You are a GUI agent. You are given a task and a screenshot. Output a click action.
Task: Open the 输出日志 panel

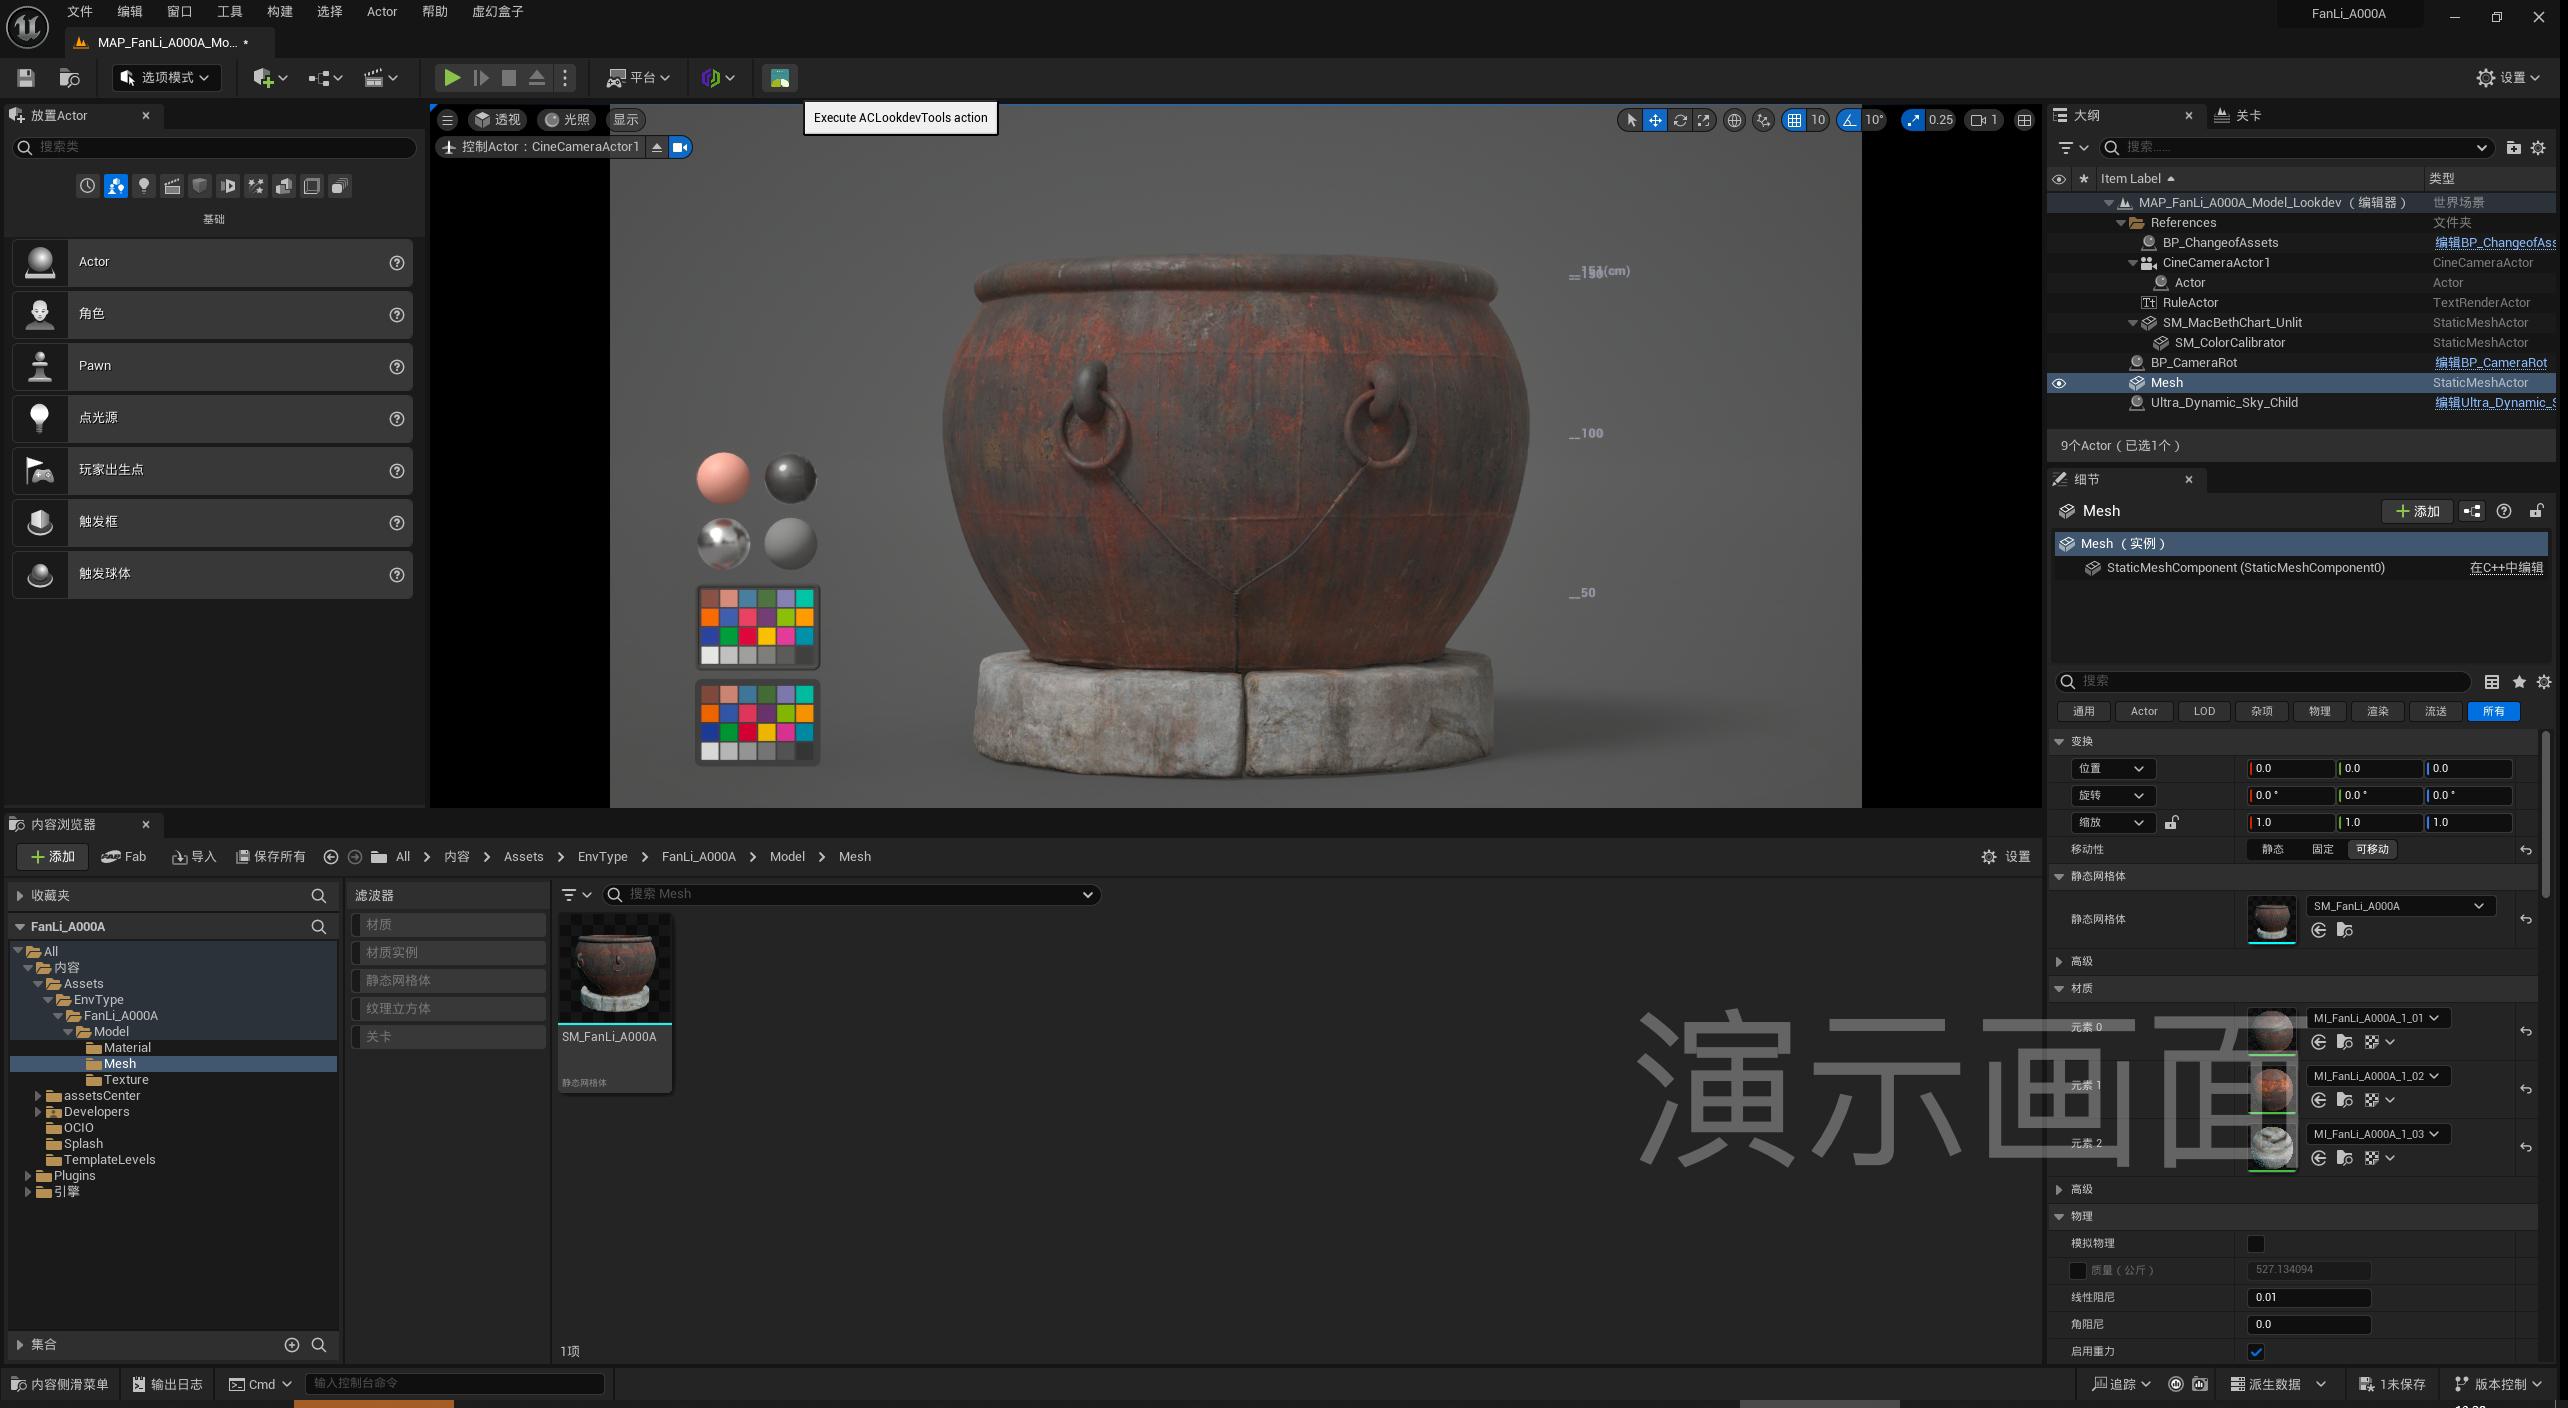click(x=167, y=1384)
